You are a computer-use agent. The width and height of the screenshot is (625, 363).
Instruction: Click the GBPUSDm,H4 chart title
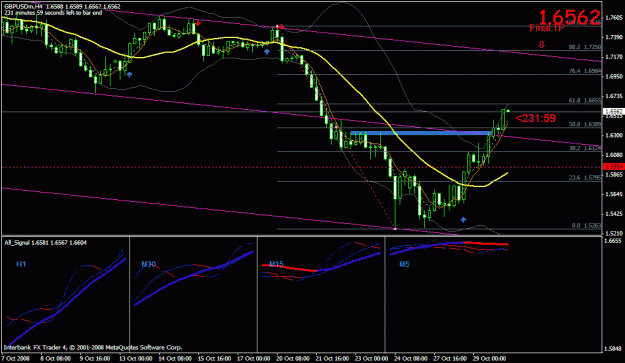23,7
